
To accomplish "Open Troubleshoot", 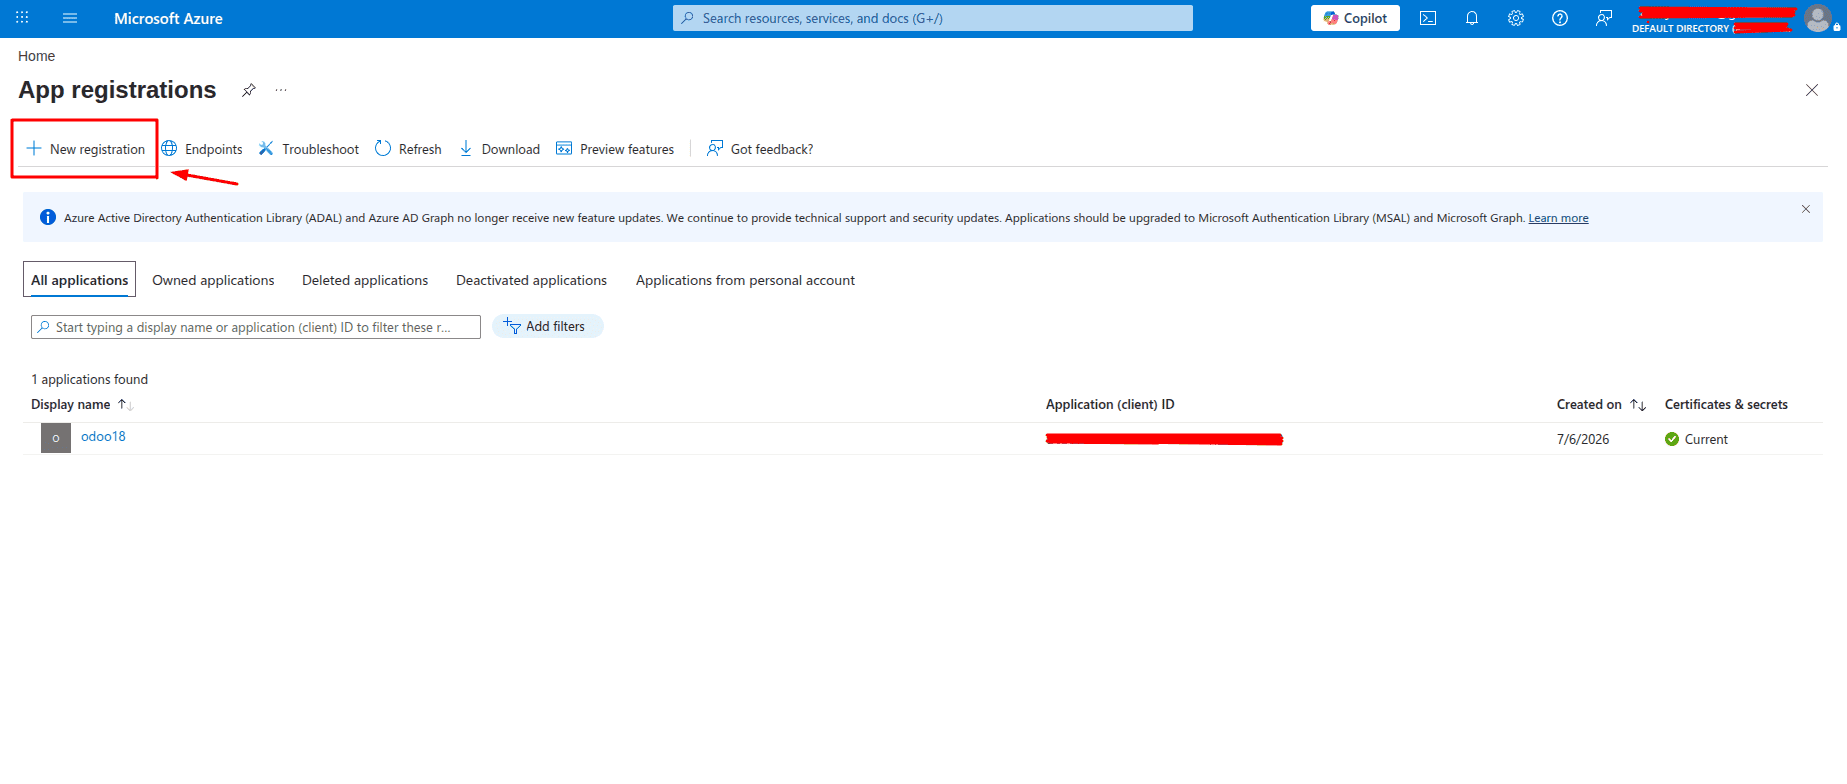I will 309,149.
